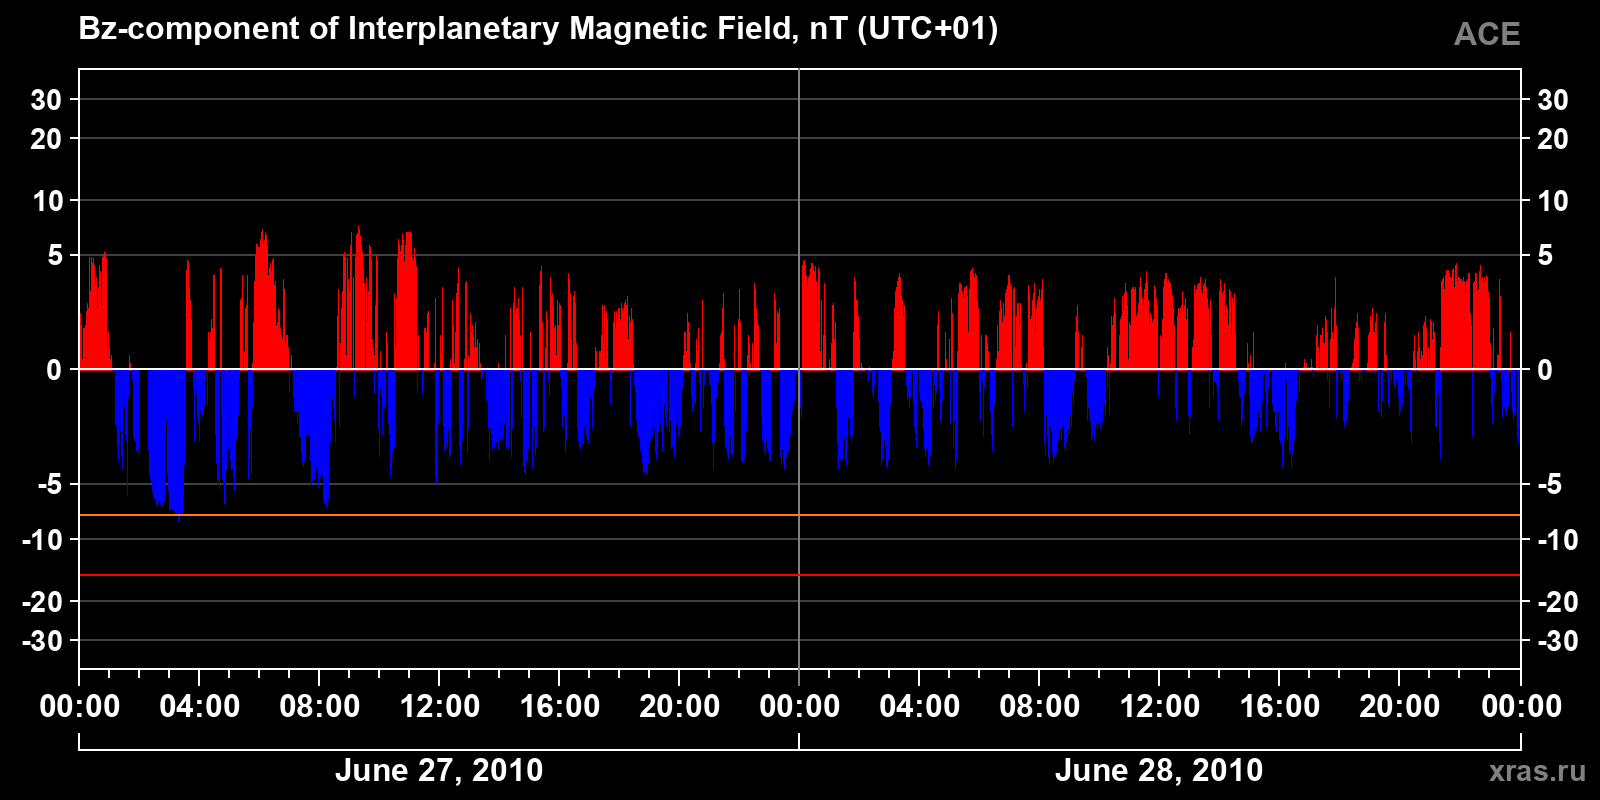Screen dimensions: 1600x800
Task: Click the -10 label on the left axis
Action: pyautogui.click(x=43, y=540)
